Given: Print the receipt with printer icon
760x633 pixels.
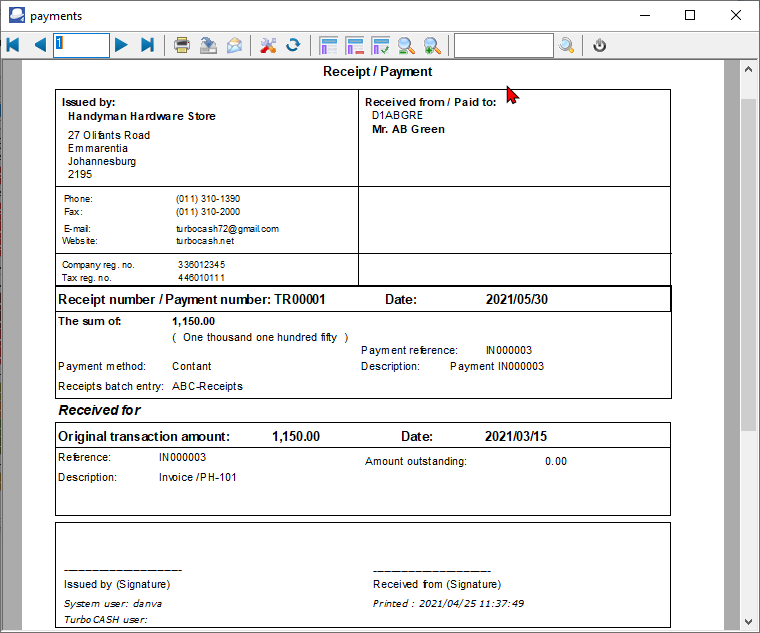Looking at the screenshot, I should (182, 45).
